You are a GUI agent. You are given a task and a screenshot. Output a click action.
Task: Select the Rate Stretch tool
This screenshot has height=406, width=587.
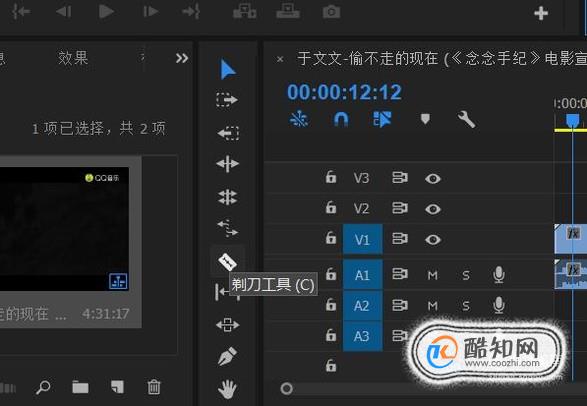click(227, 228)
